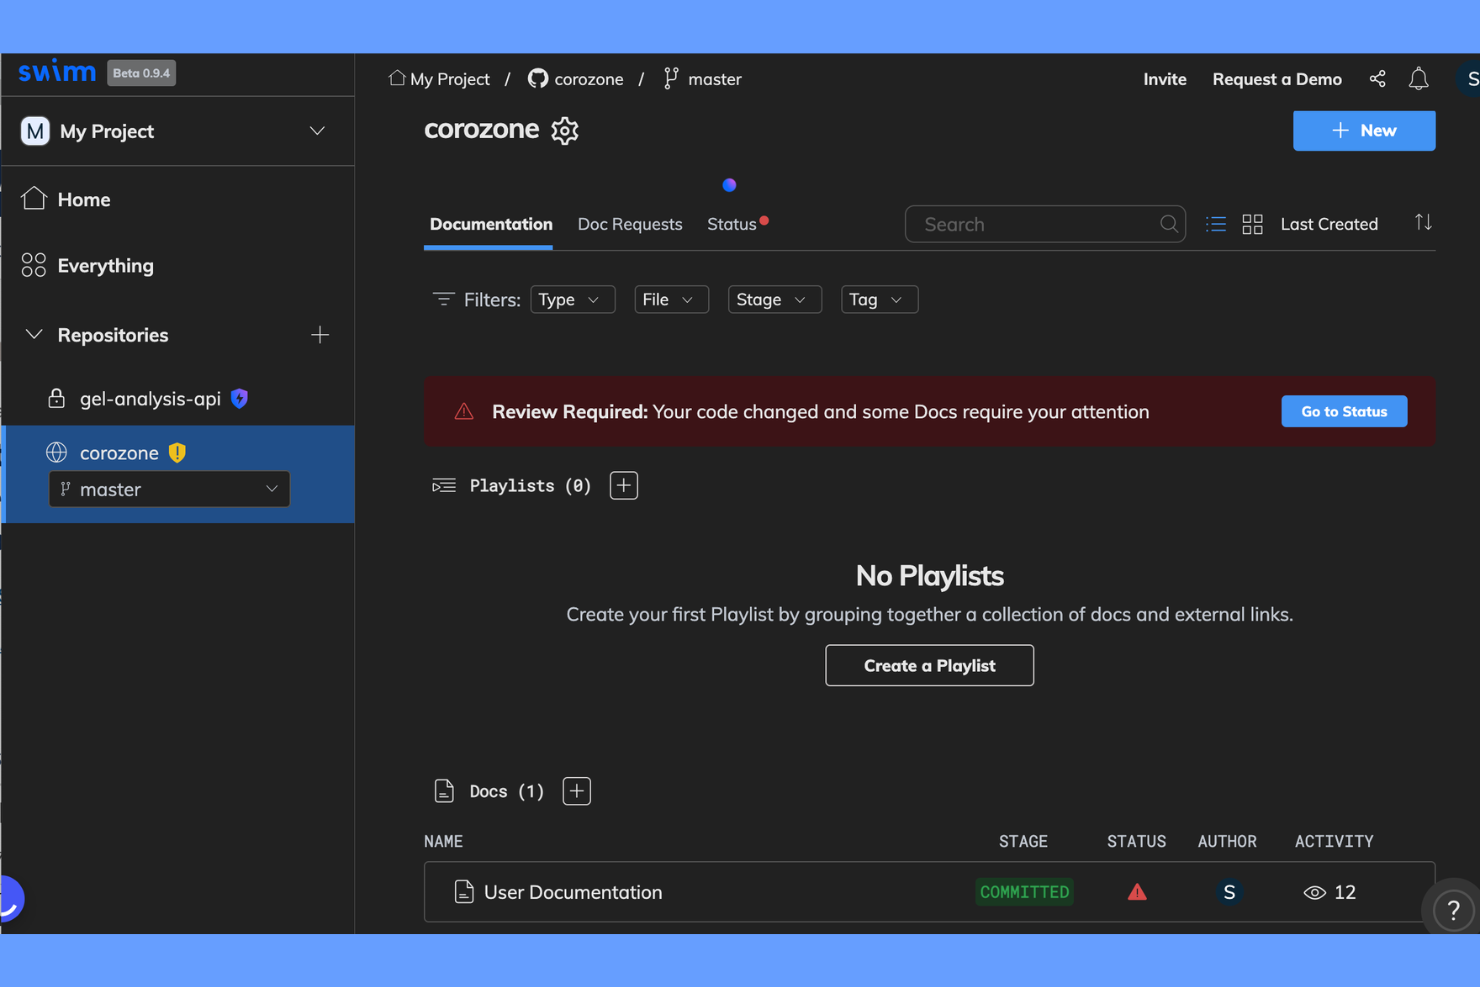Switch to the Doc Requests tab
Viewport: 1480px width, 987px height.
(630, 224)
